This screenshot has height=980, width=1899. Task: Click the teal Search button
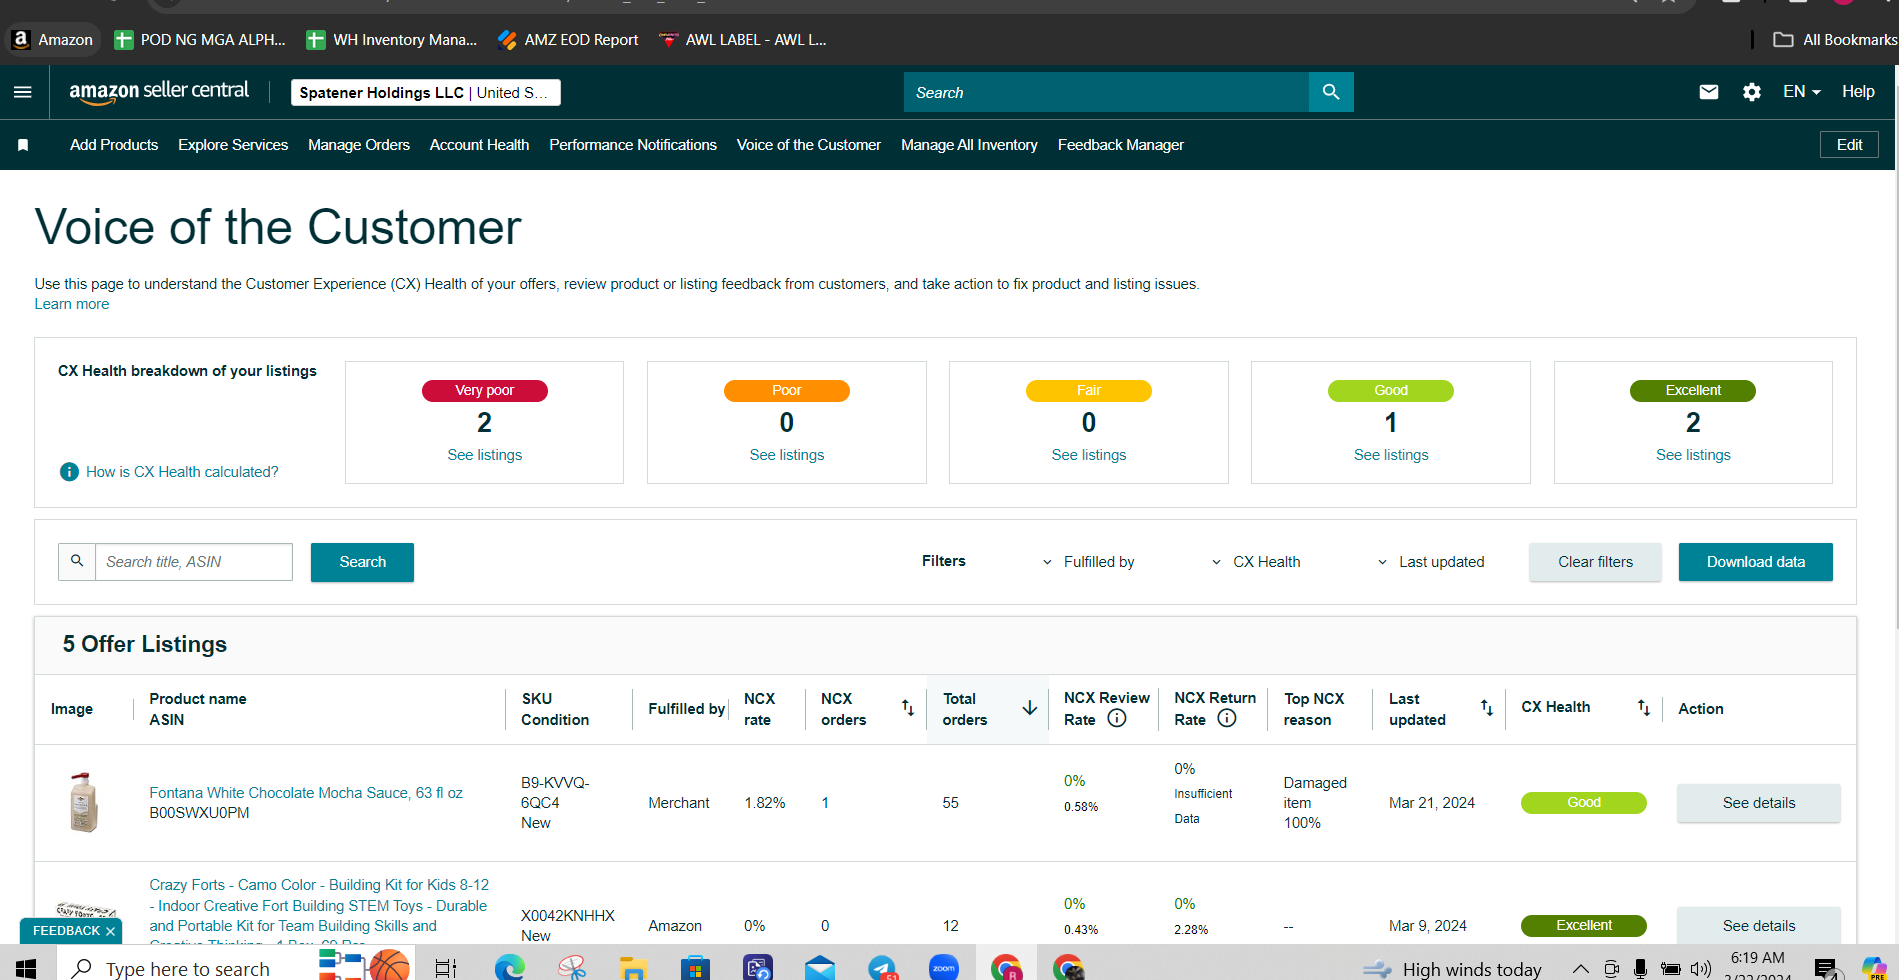click(x=362, y=562)
